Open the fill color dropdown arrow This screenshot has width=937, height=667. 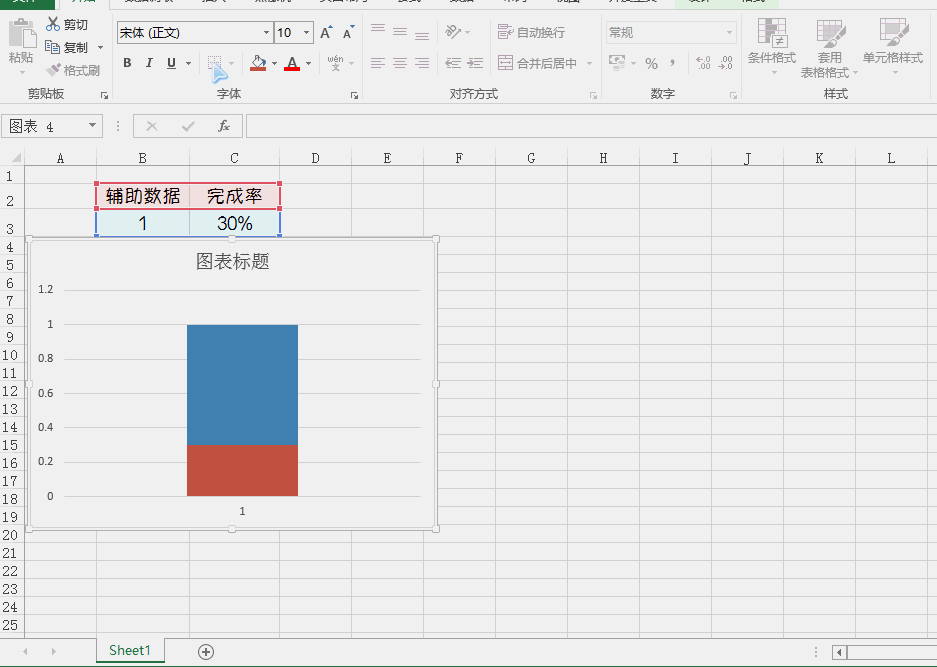point(274,63)
